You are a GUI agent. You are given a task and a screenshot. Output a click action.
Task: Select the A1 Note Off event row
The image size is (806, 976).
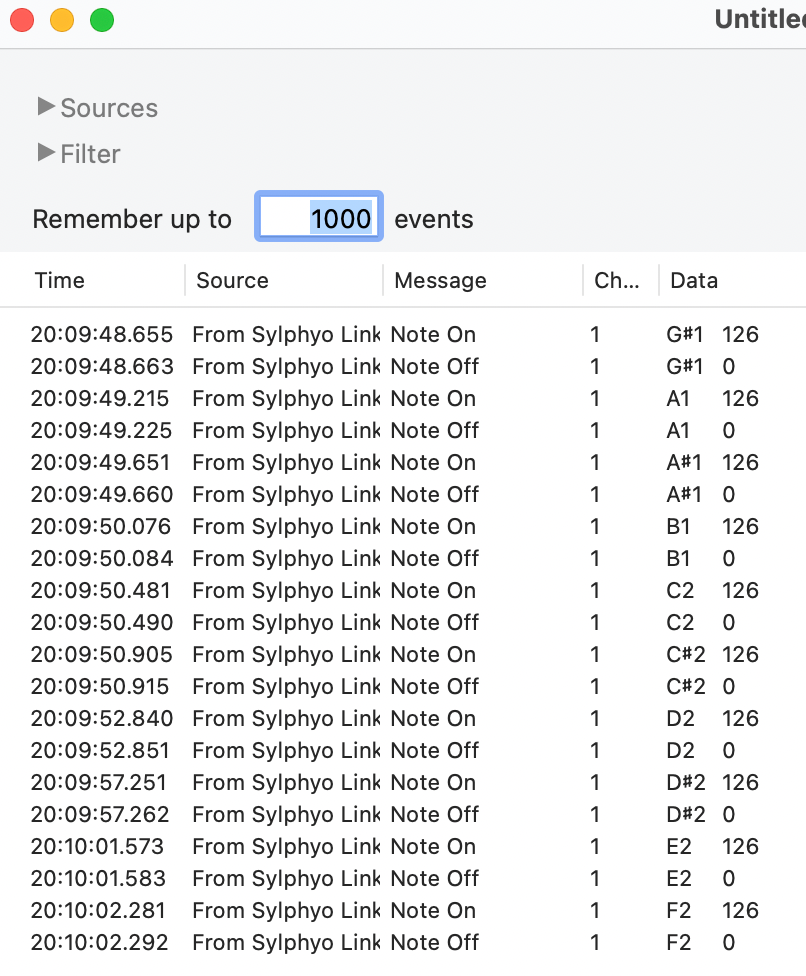tap(400, 430)
